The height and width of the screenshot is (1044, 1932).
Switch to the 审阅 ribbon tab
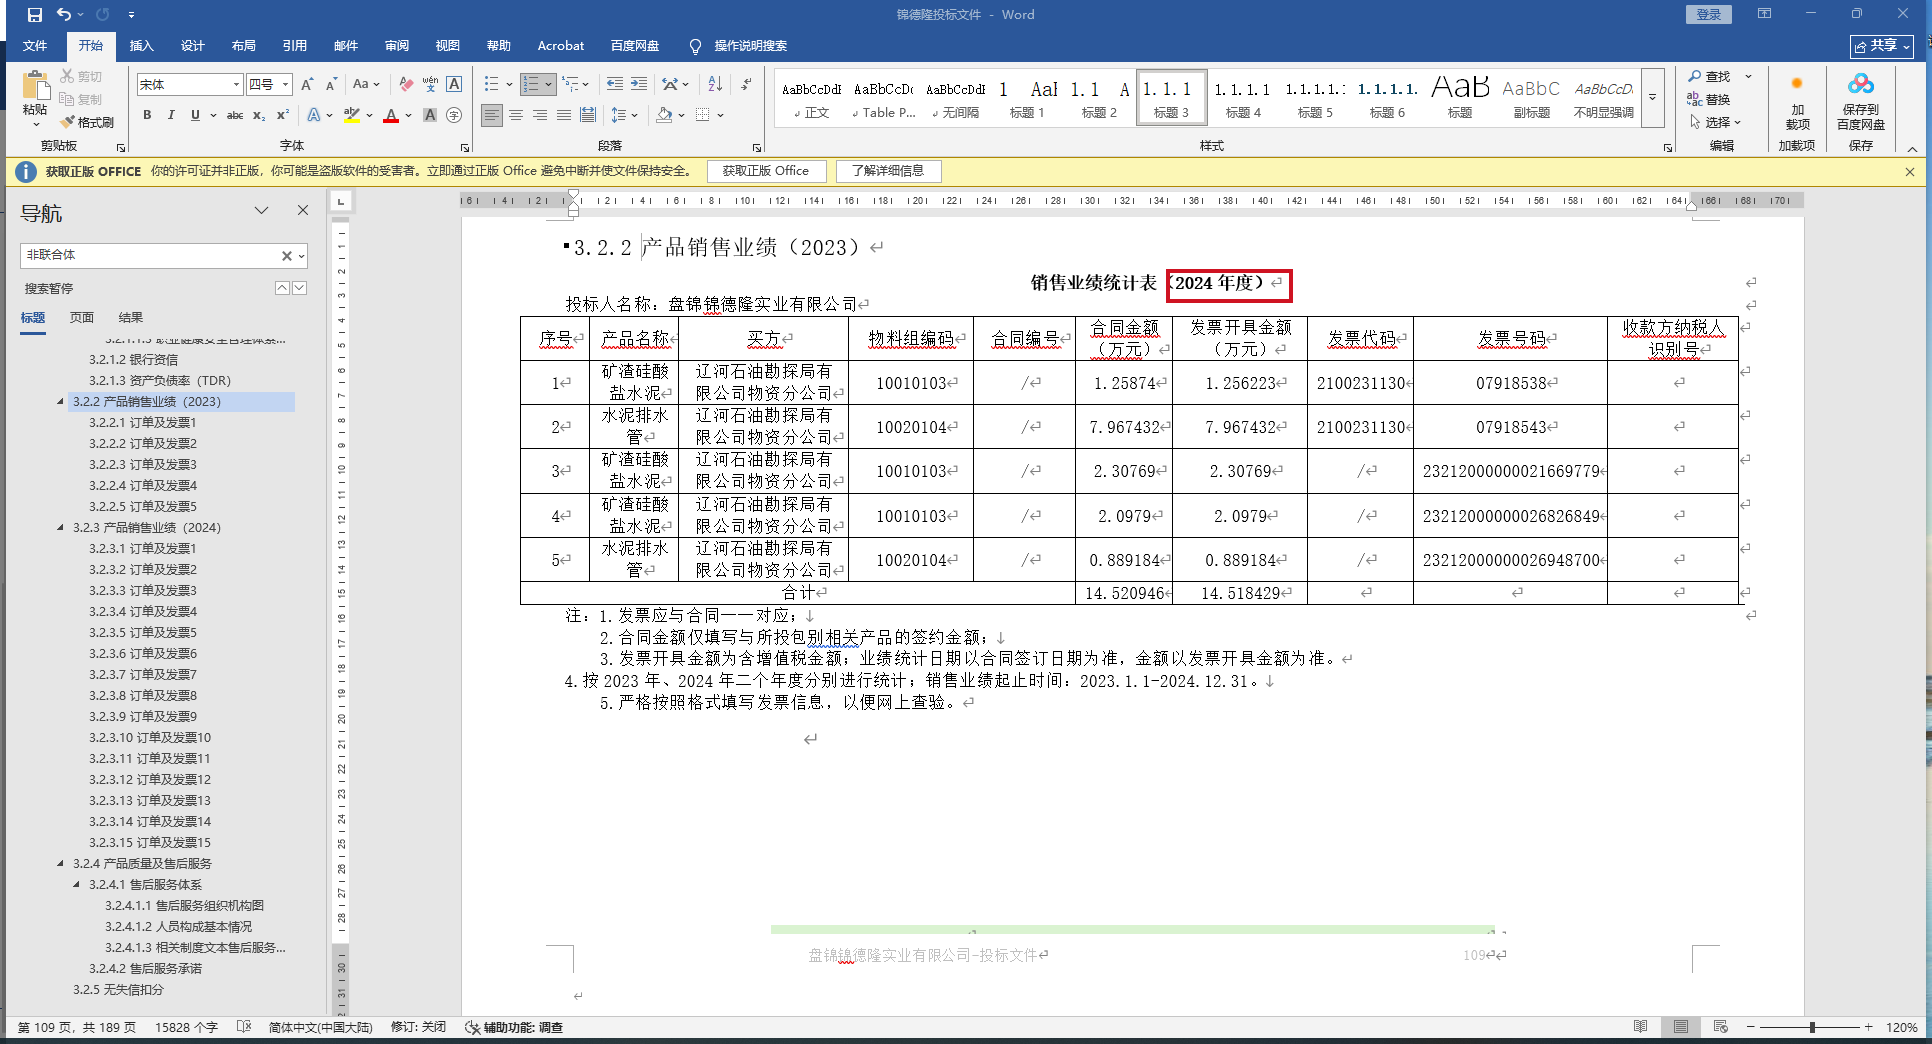396,46
